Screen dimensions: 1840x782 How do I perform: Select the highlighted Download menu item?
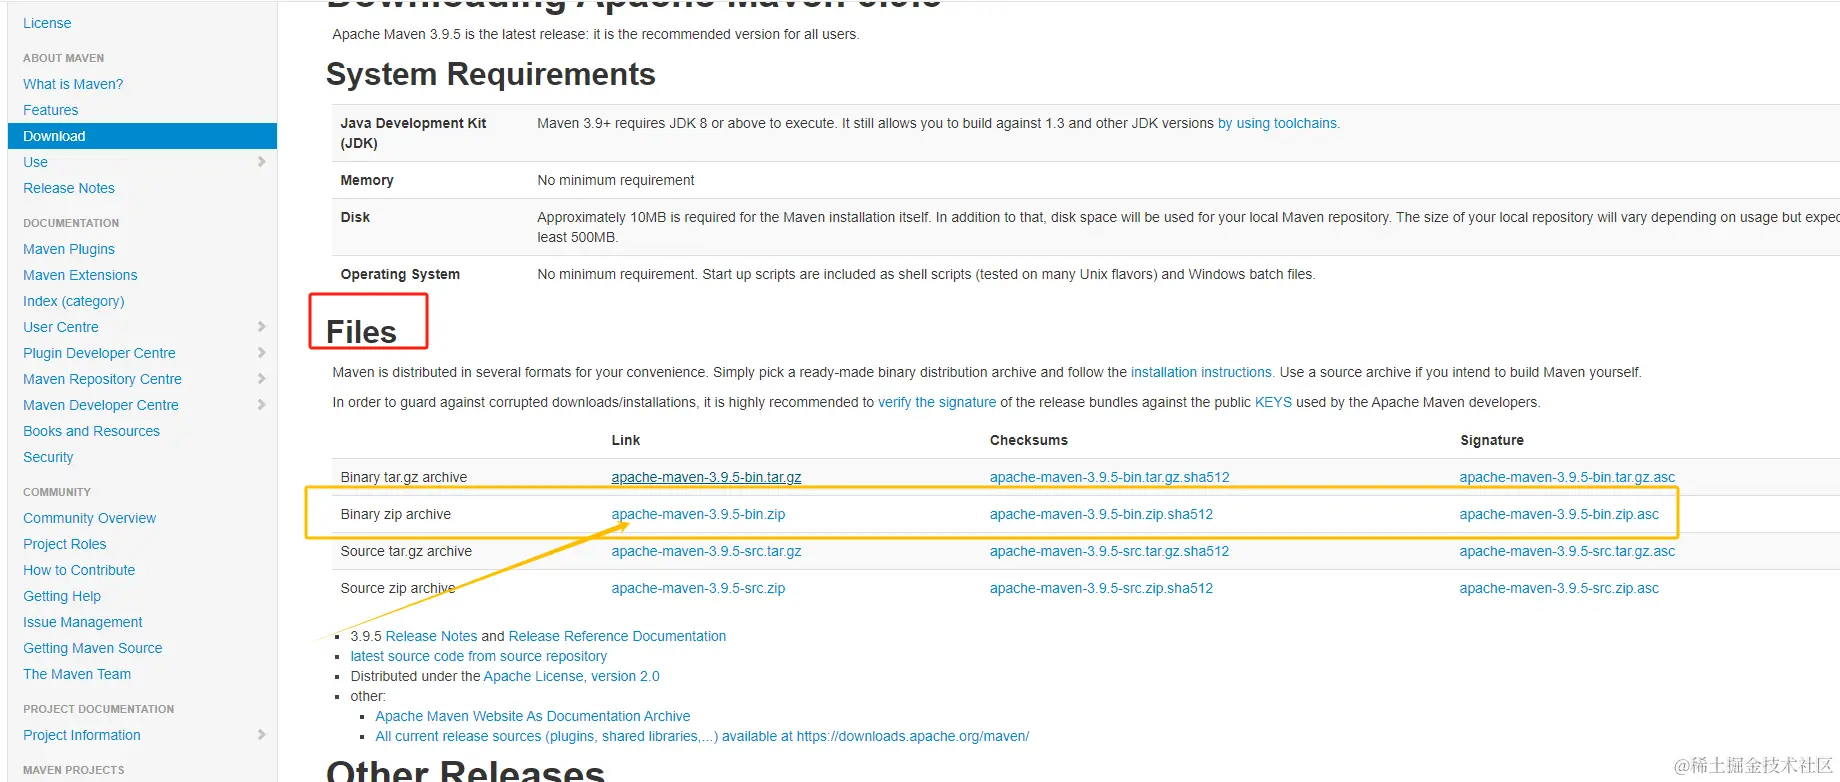tap(142, 136)
